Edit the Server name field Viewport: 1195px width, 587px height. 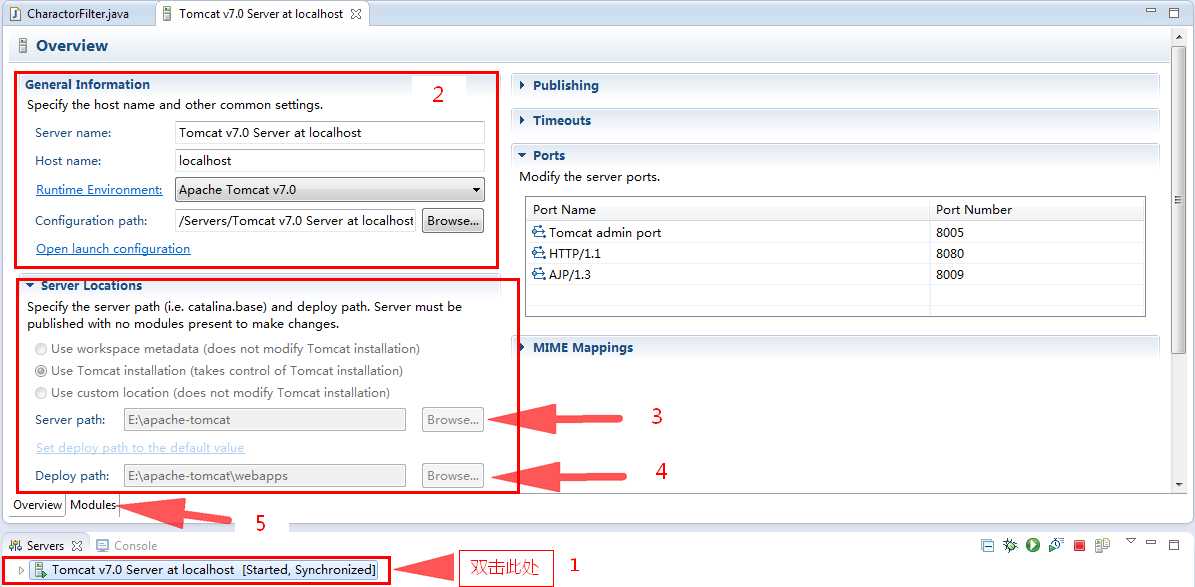330,133
